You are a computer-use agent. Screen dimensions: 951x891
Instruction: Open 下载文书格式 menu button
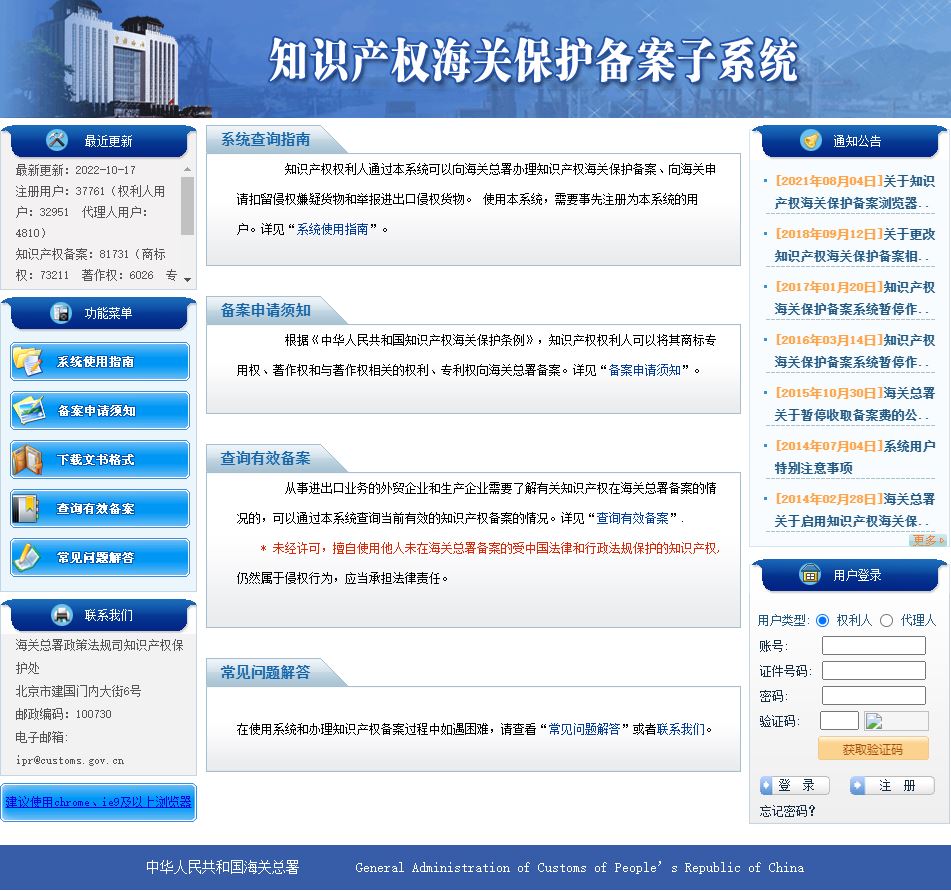[x=100, y=460]
